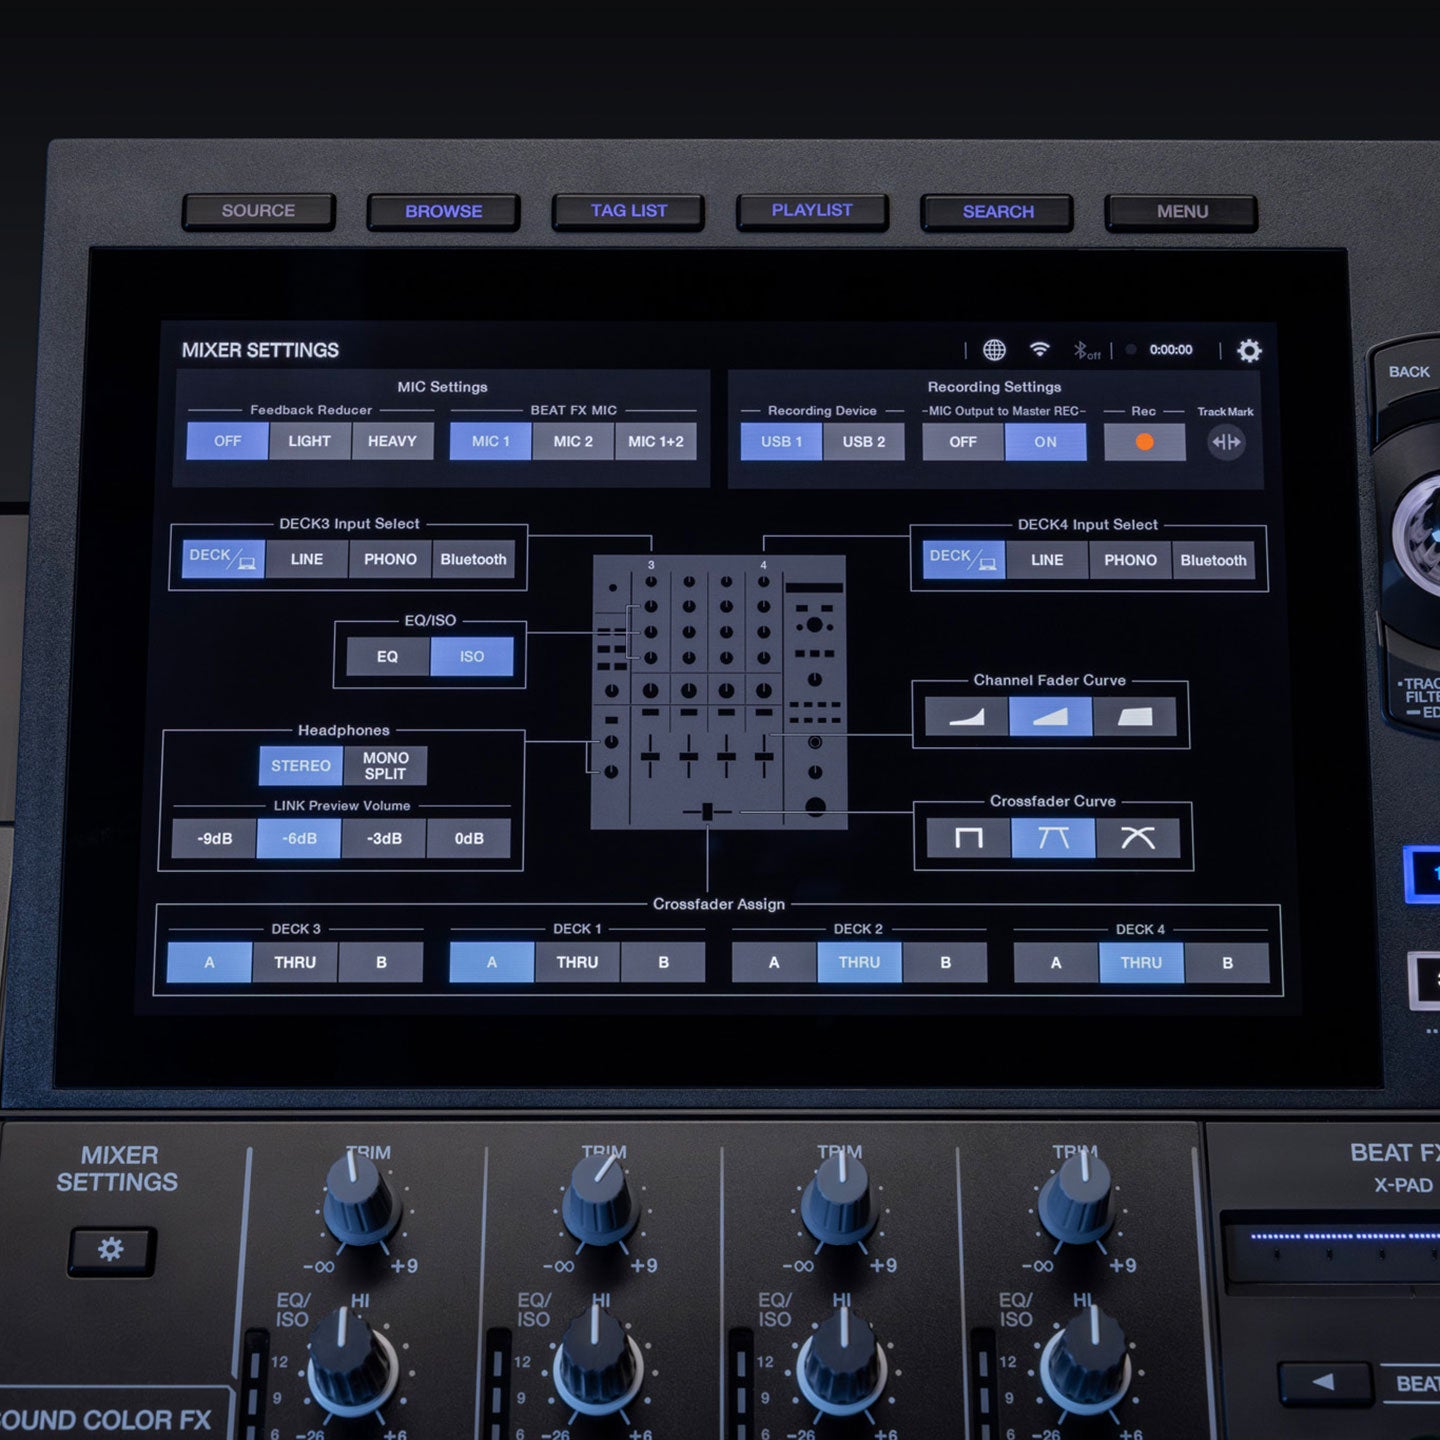Assign DECK 2 crossfader to THRU
Viewport: 1440px width, 1440px height.
tap(859, 962)
